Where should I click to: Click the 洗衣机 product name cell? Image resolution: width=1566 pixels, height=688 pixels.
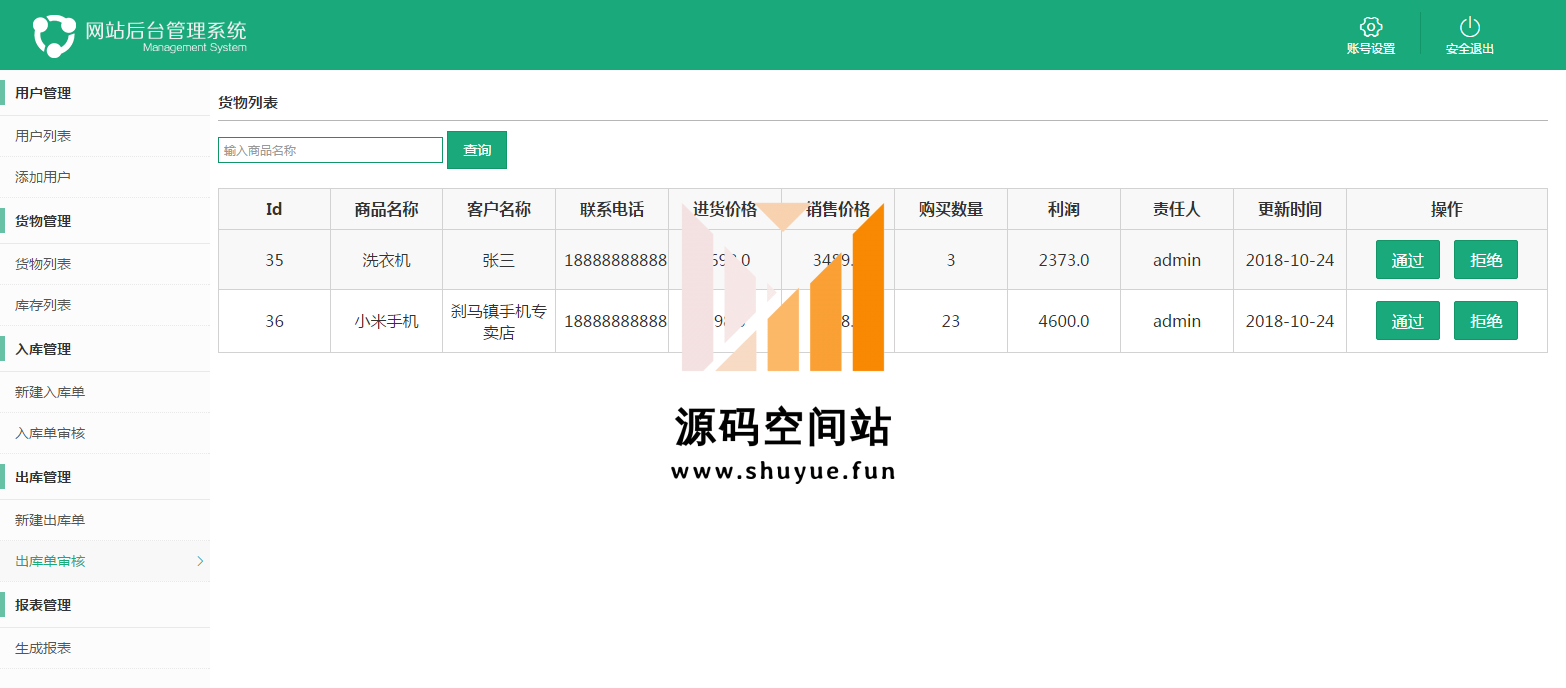click(x=386, y=260)
